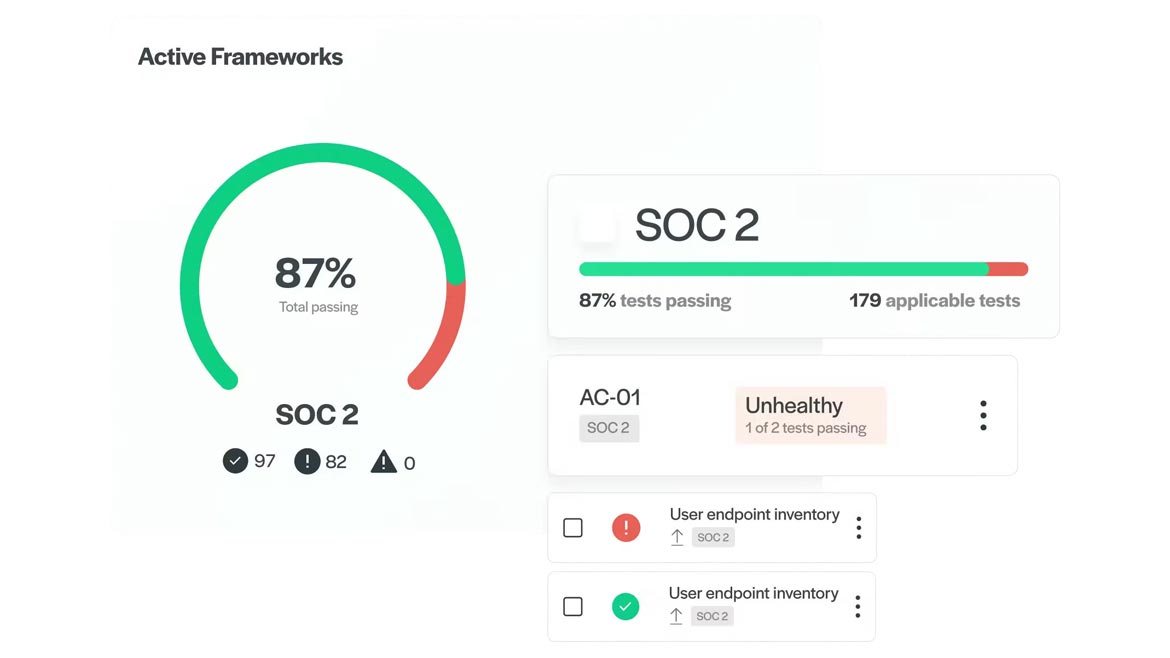Screen dimensions: 1170x658
Task: Click the warning triangle count icon
Action: coord(383,462)
